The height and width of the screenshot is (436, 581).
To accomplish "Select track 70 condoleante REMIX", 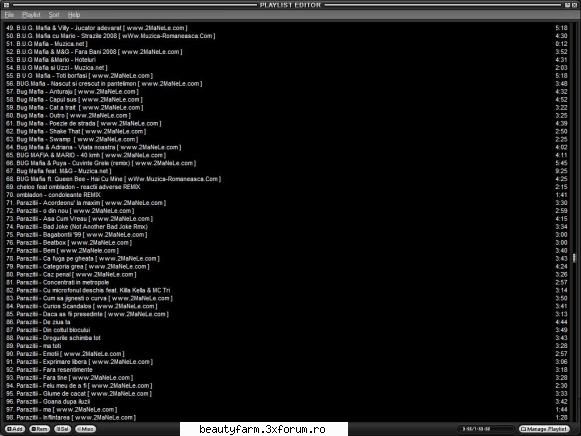I will click(286, 195).
